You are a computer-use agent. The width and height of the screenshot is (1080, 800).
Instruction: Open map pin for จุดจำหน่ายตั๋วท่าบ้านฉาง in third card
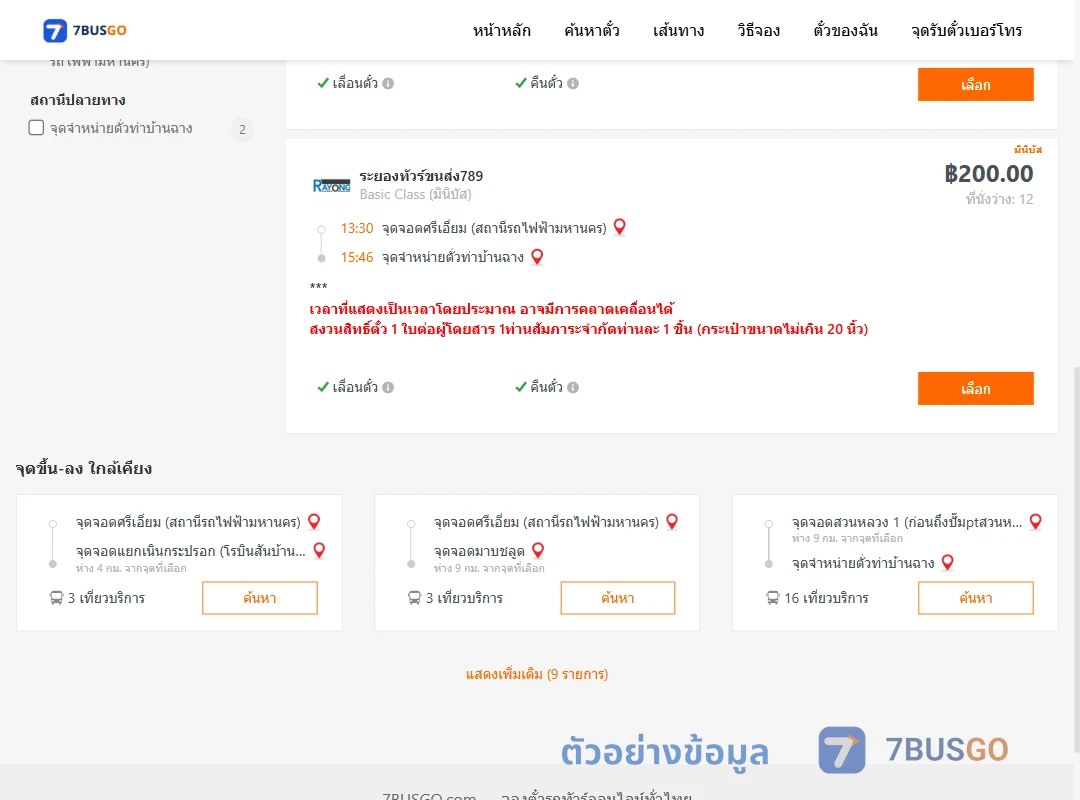[x=948, y=562]
